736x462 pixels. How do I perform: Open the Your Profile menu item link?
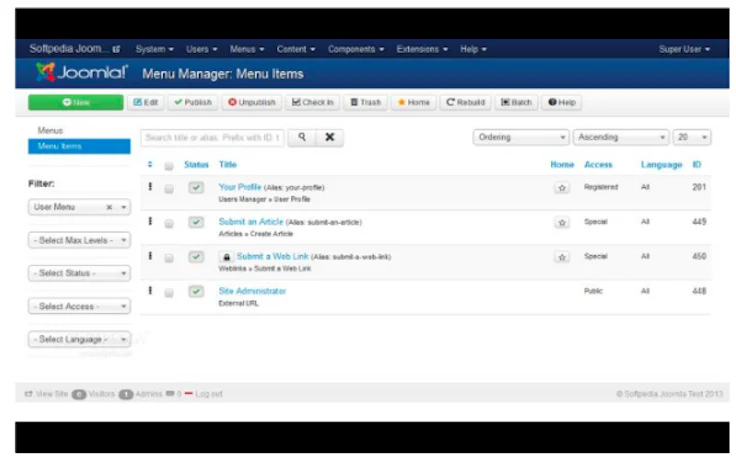pyautogui.click(x=239, y=187)
